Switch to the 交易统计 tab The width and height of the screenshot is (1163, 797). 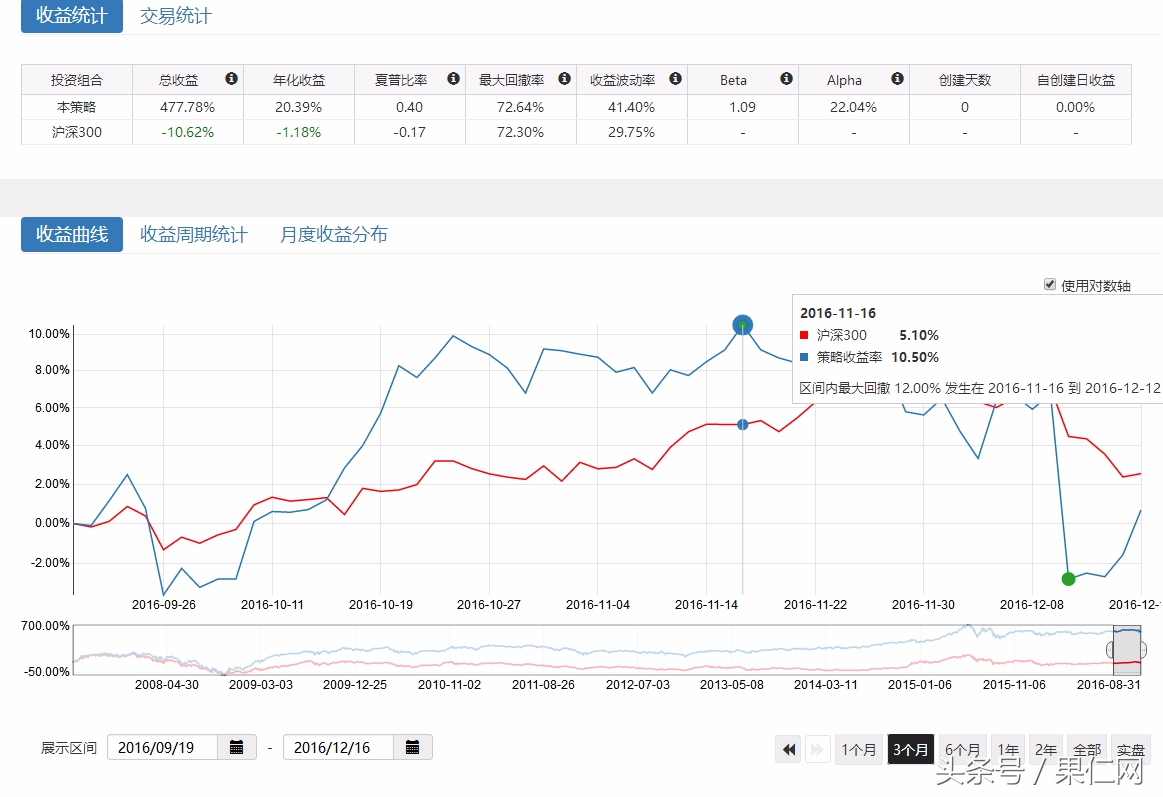(175, 16)
